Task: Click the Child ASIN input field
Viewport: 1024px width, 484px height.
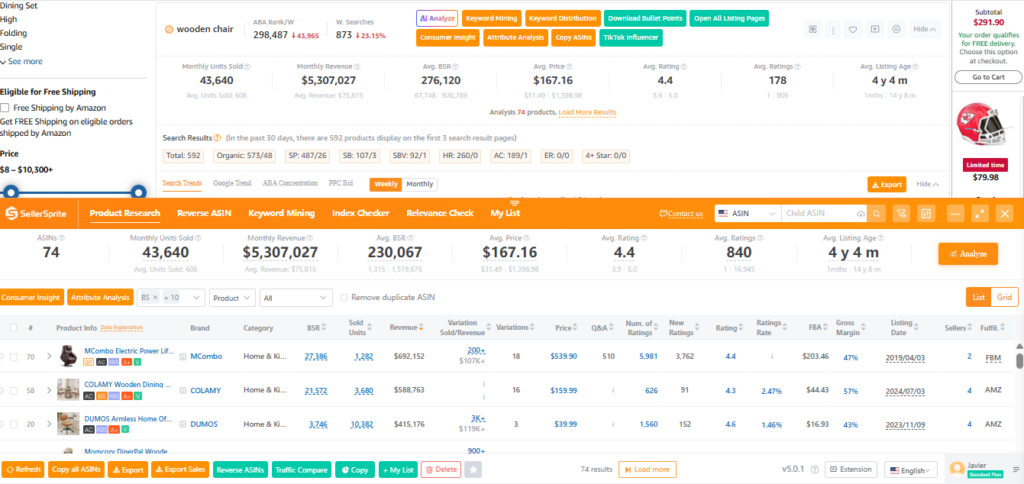Action: pos(816,213)
